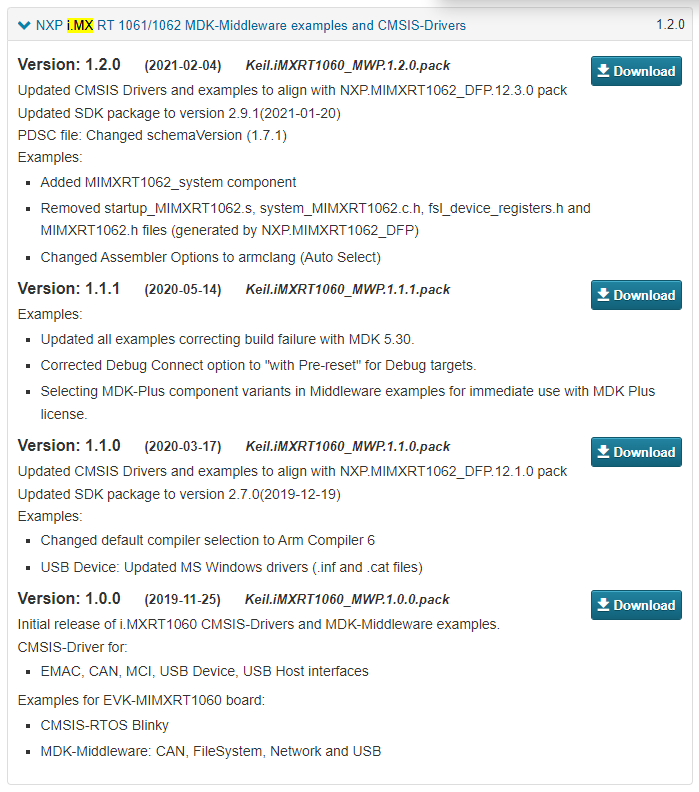Download the 2020-03-17 release pack
699x792 pixels.
tap(636, 452)
